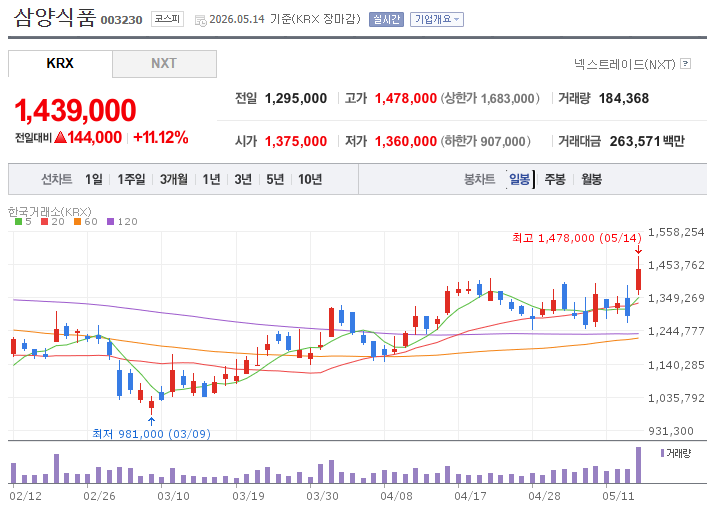707x508 pixels.
Task: Select the 5년 line chart period
Action: tap(275, 179)
